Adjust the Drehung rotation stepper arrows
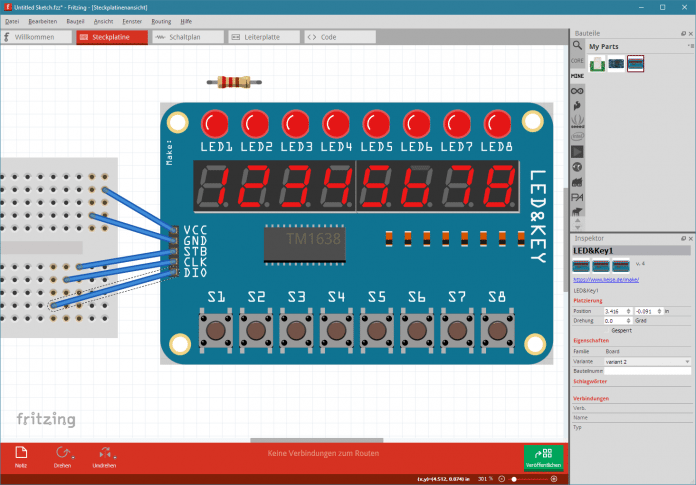 tap(628, 320)
